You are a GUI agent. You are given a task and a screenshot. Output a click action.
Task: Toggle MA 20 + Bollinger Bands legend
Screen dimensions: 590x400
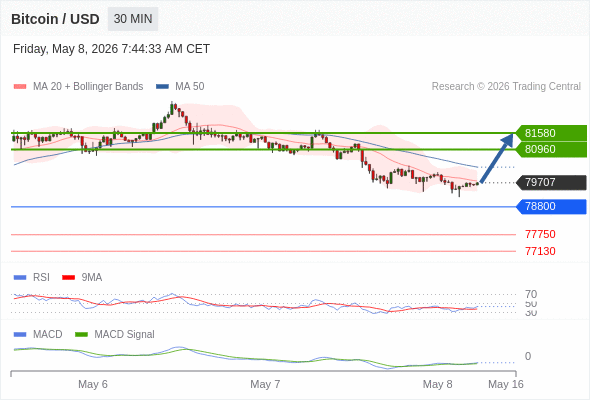click(78, 87)
